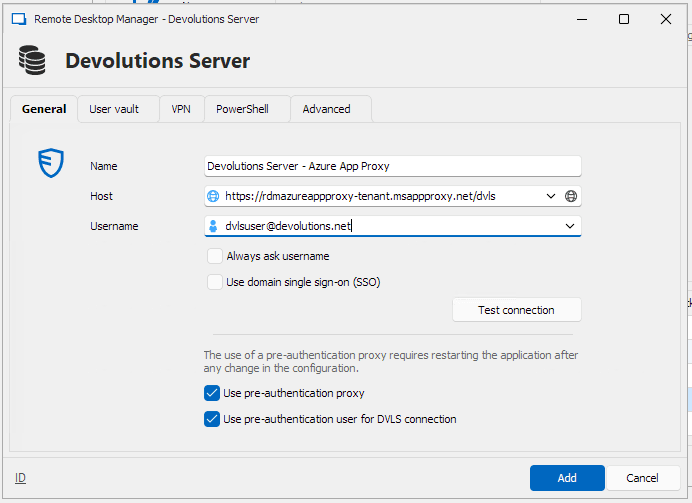This screenshot has width=692, height=503.
Task: Cancel the Devolutions Server dialog
Action: [643, 478]
